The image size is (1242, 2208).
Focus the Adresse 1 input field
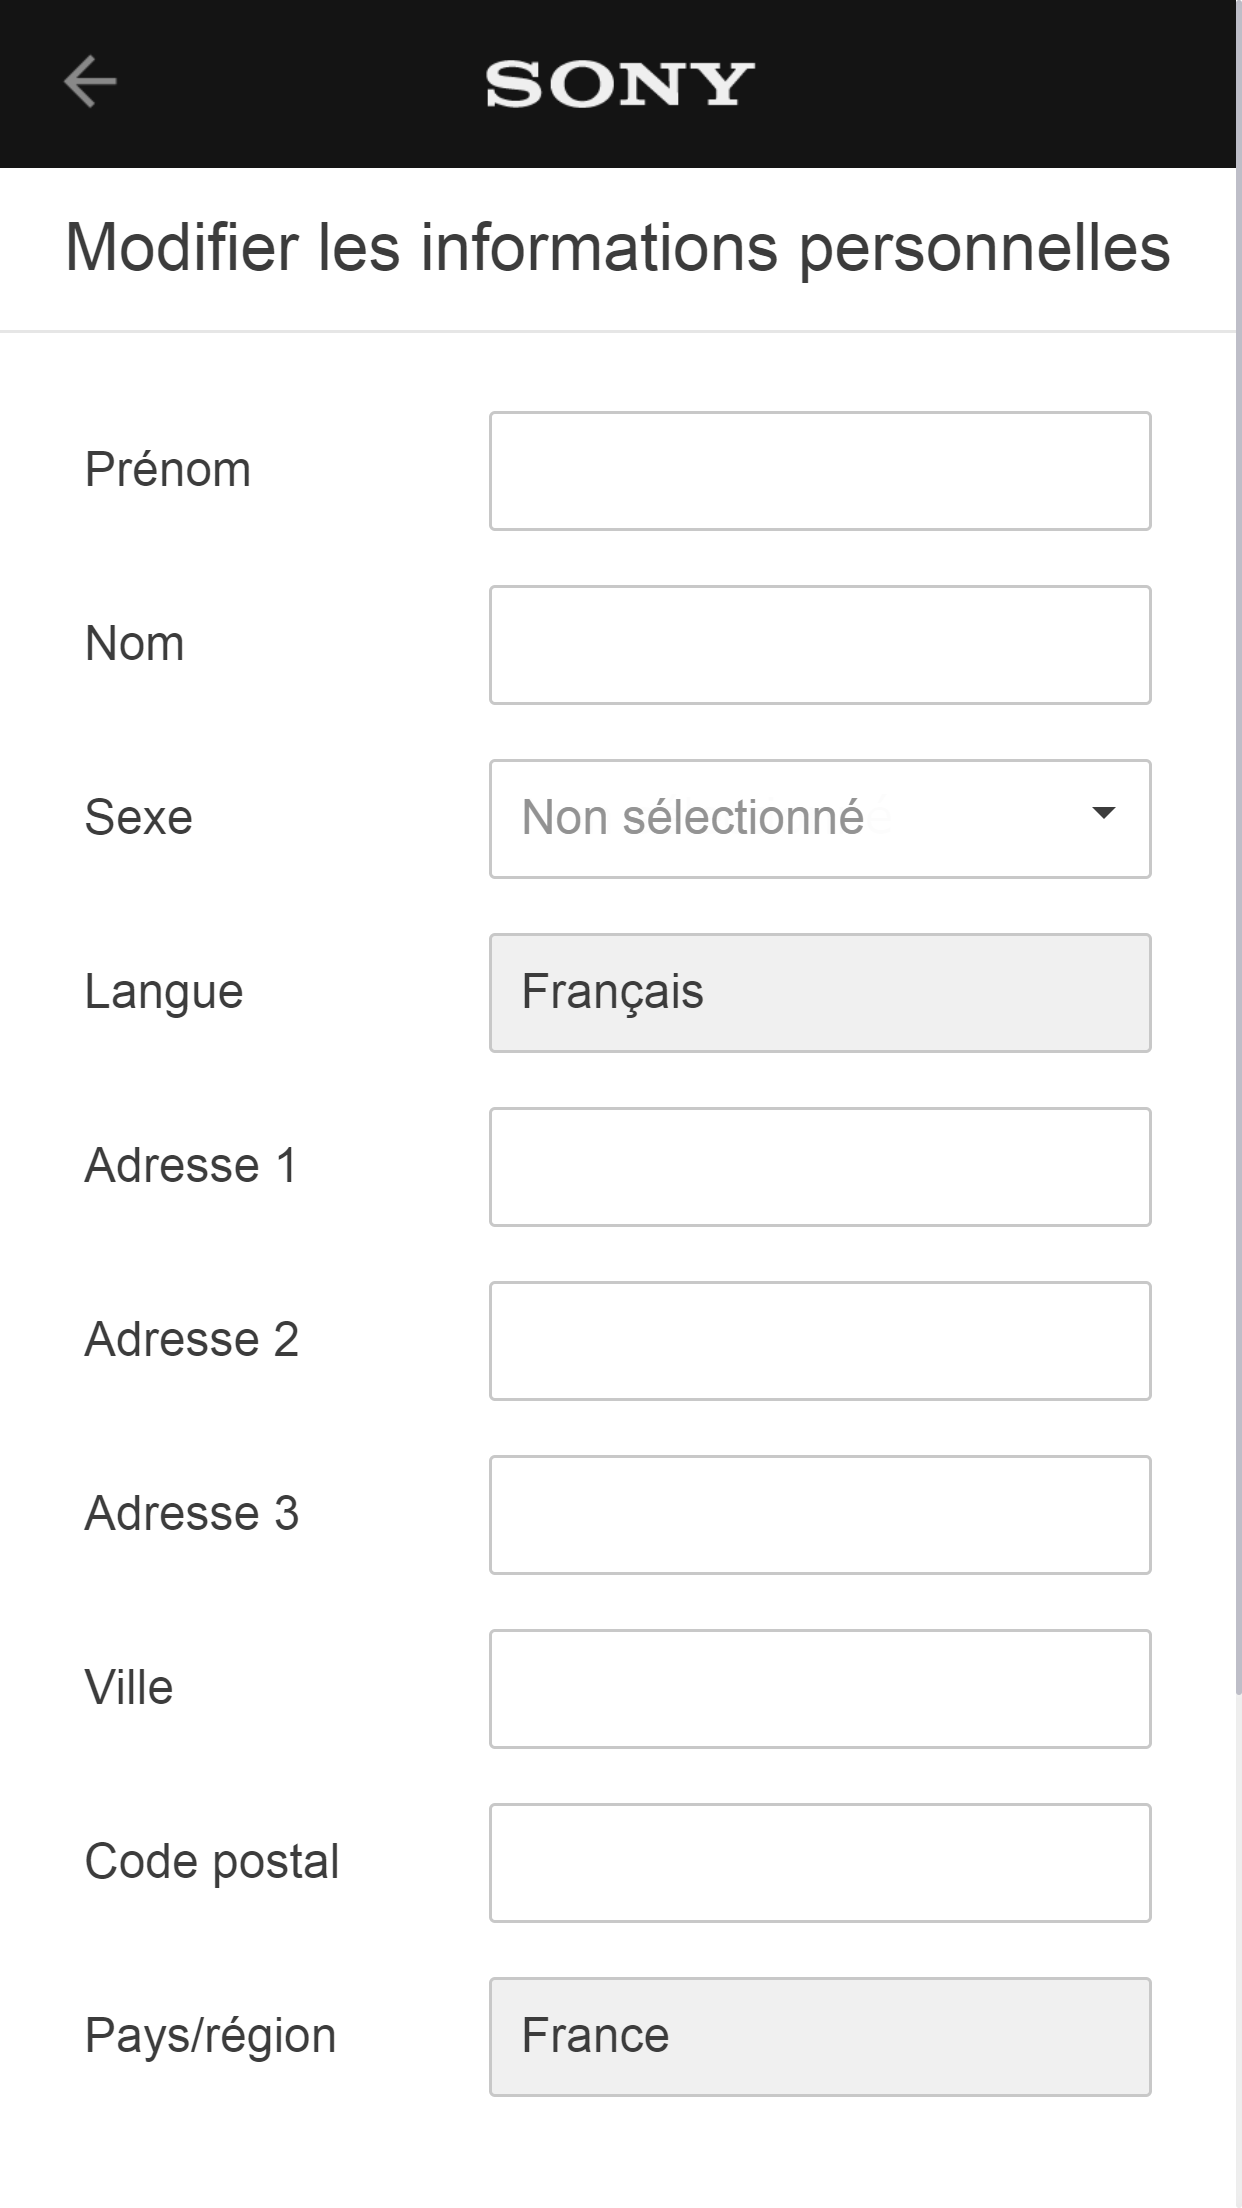coord(820,1167)
